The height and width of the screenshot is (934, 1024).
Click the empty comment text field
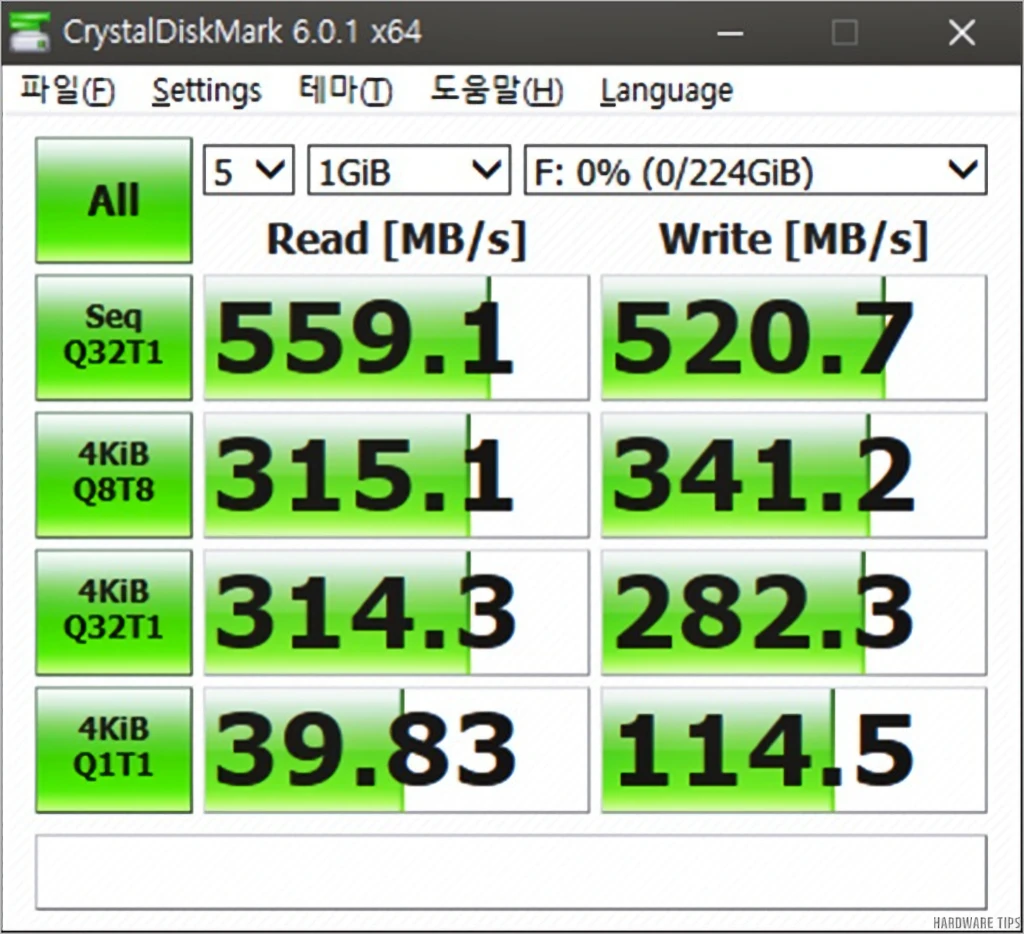(x=510, y=872)
